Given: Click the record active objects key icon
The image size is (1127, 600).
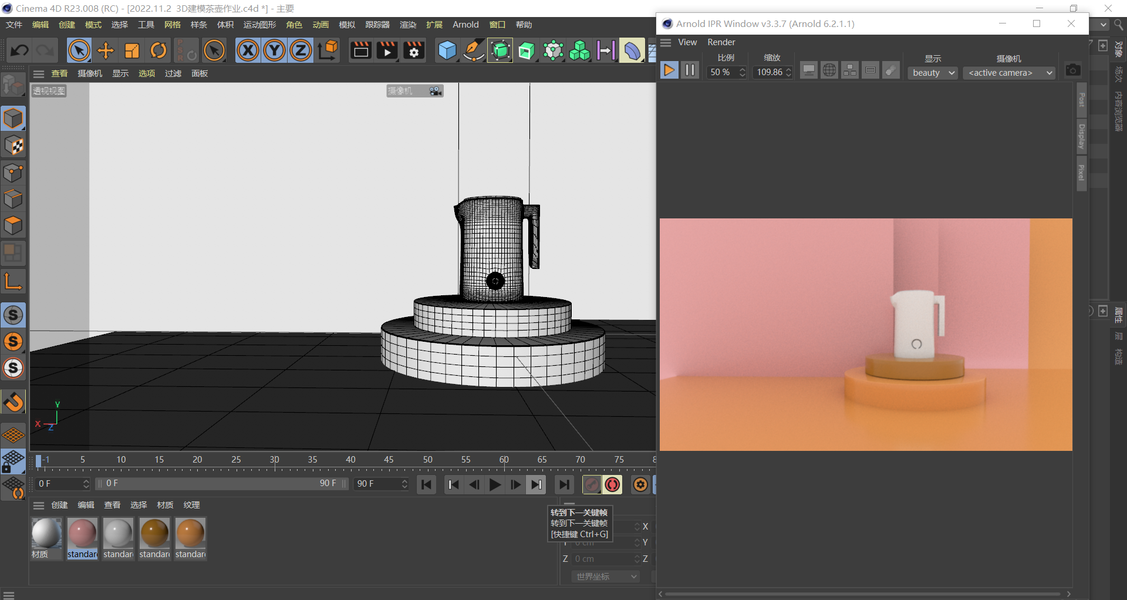Looking at the screenshot, I should coord(592,484).
